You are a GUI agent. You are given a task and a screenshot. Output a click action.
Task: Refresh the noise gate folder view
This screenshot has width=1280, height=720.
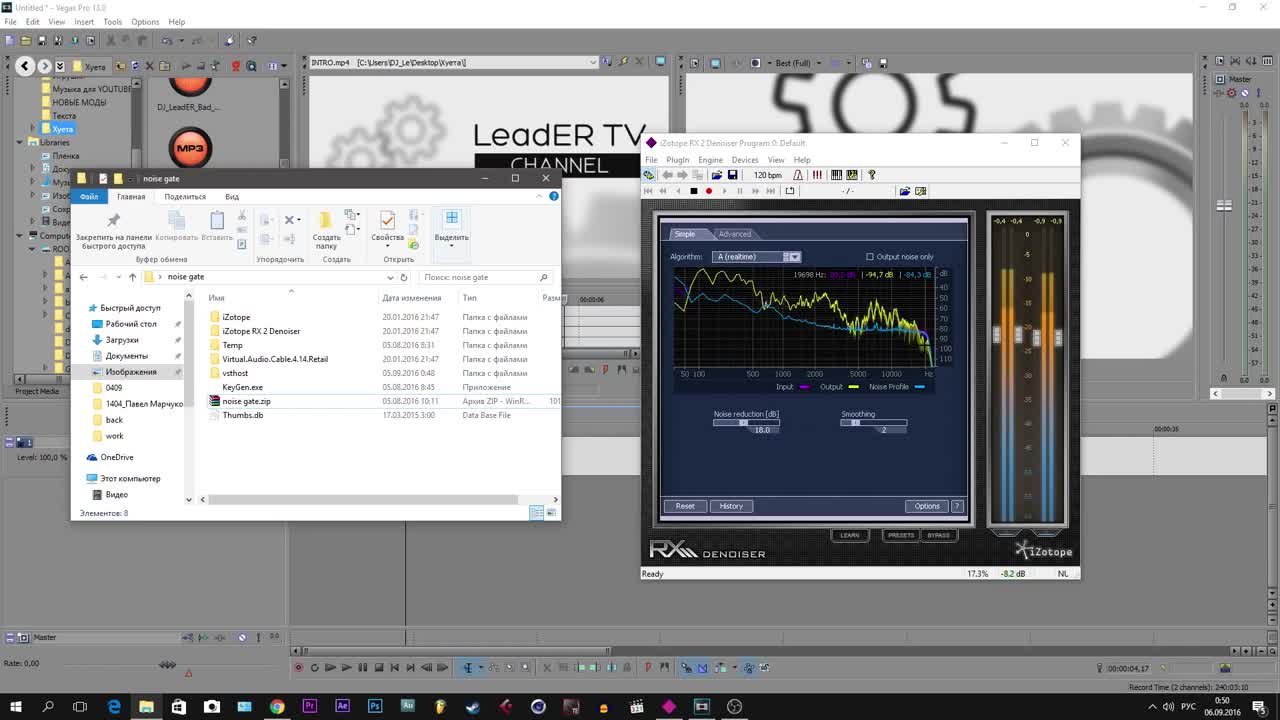tap(404, 277)
